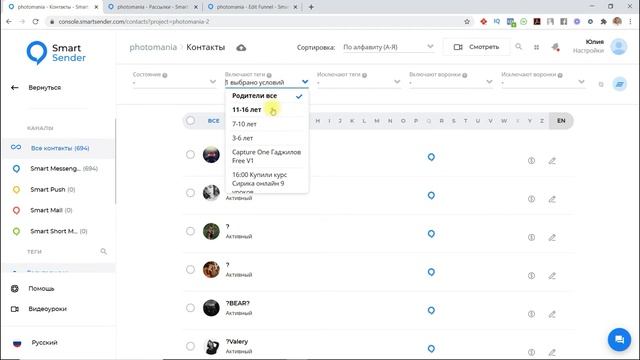Open Smart Push channel in sidebar
Screen dimensions: 640x360
coord(58,189)
